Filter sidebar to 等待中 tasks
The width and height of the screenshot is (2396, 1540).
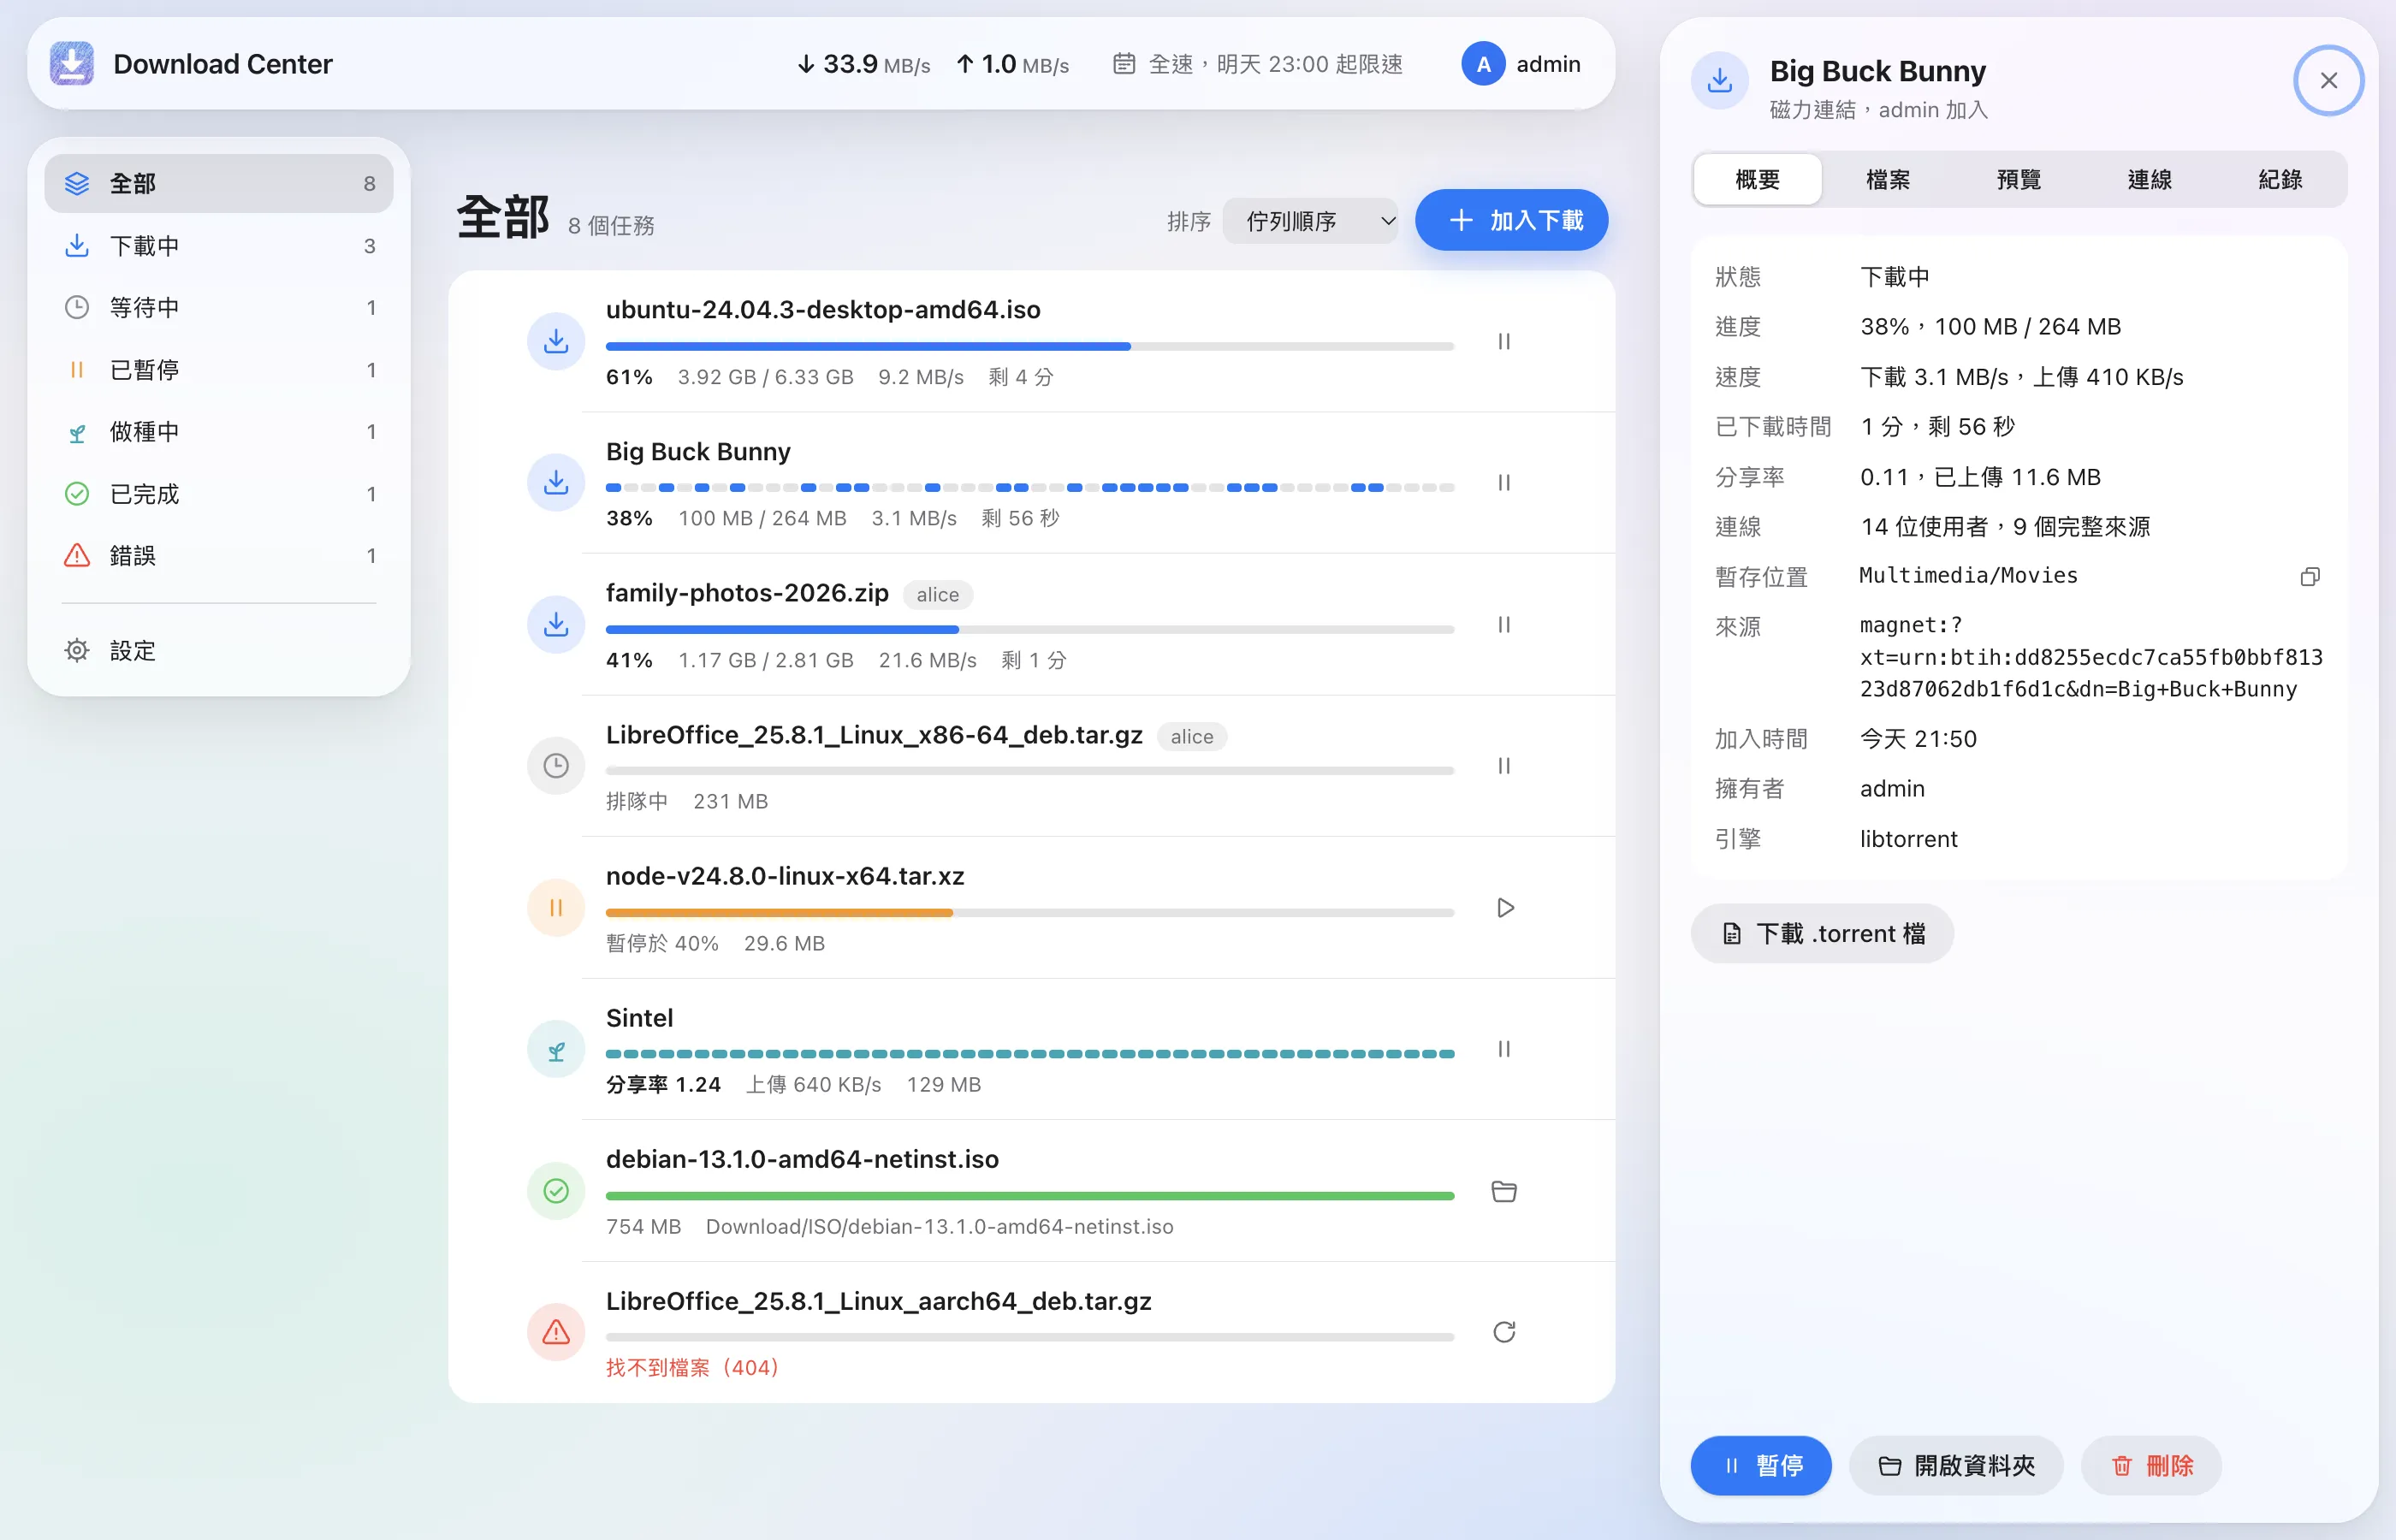(x=219, y=308)
